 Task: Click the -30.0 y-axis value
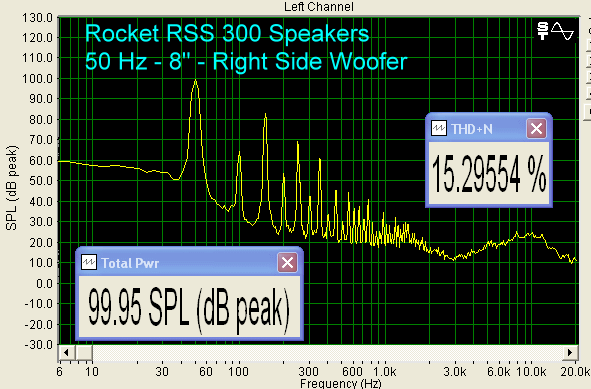38,345
